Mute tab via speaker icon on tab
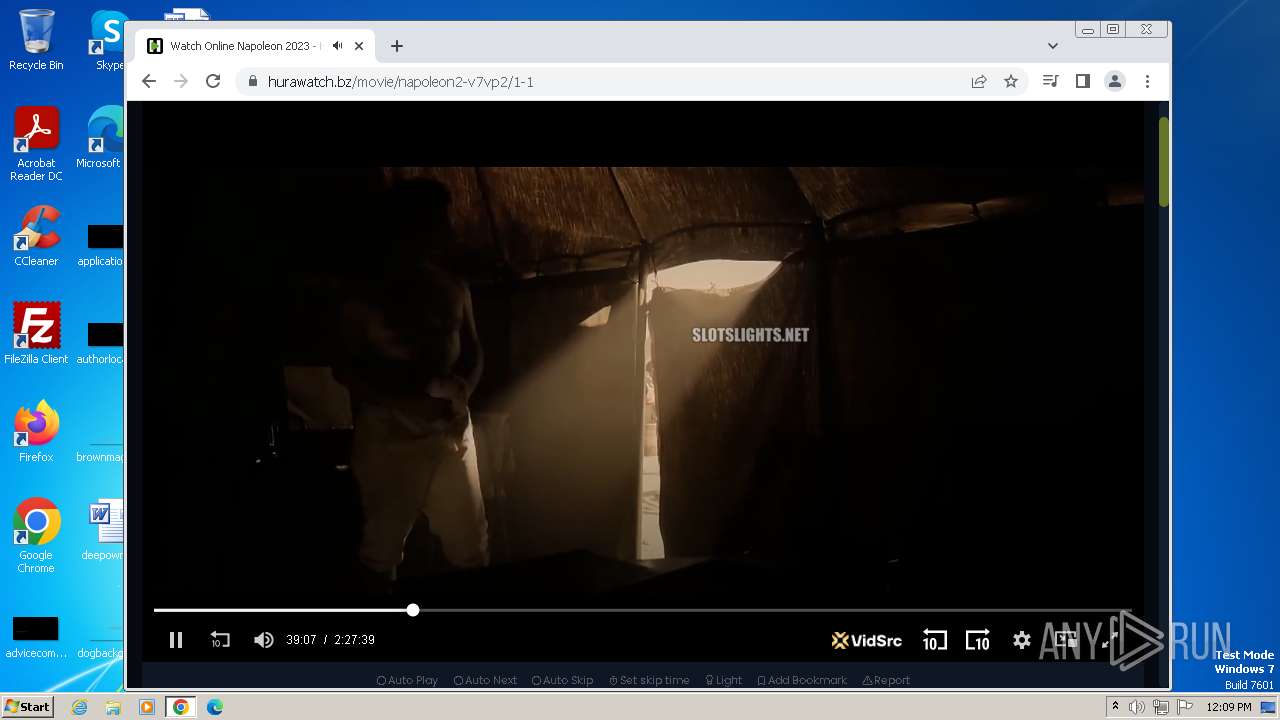1280x720 pixels. (338, 46)
